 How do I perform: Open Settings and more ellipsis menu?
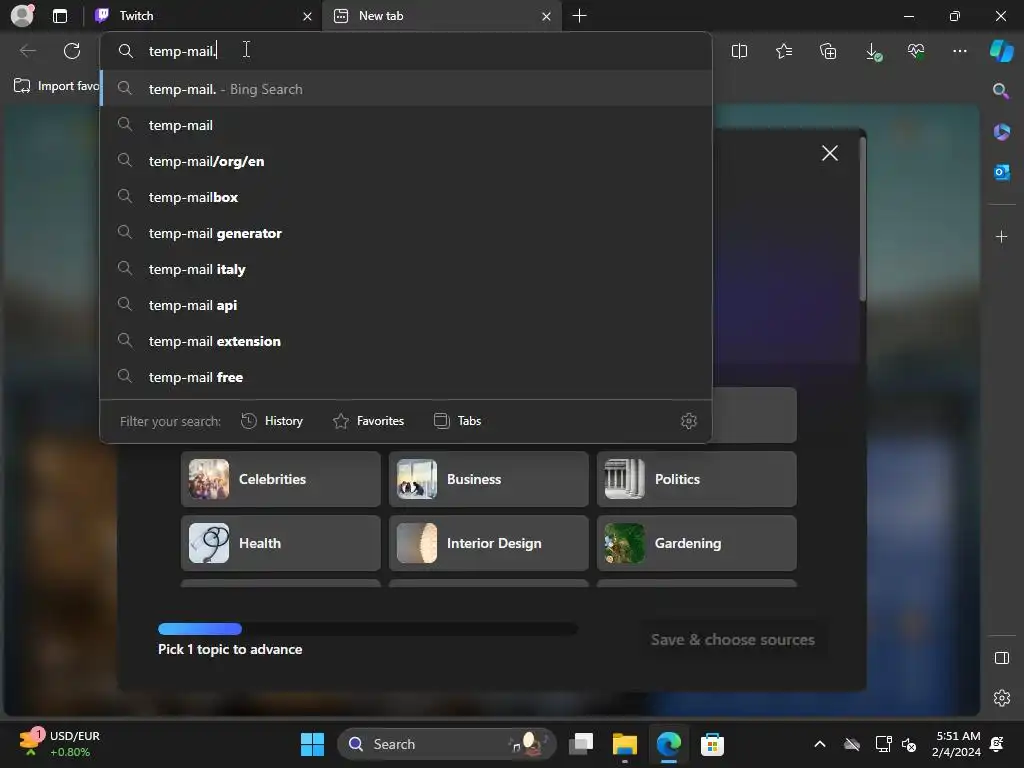click(959, 51)
